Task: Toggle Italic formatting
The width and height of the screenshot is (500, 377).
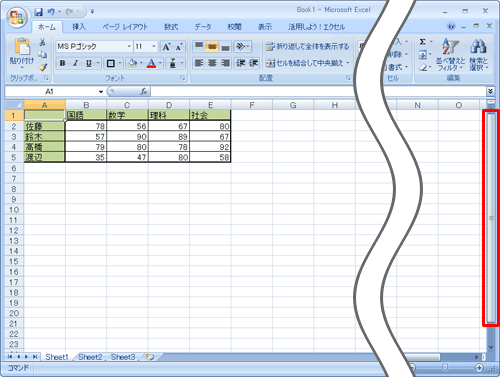Action: [76, 63]
